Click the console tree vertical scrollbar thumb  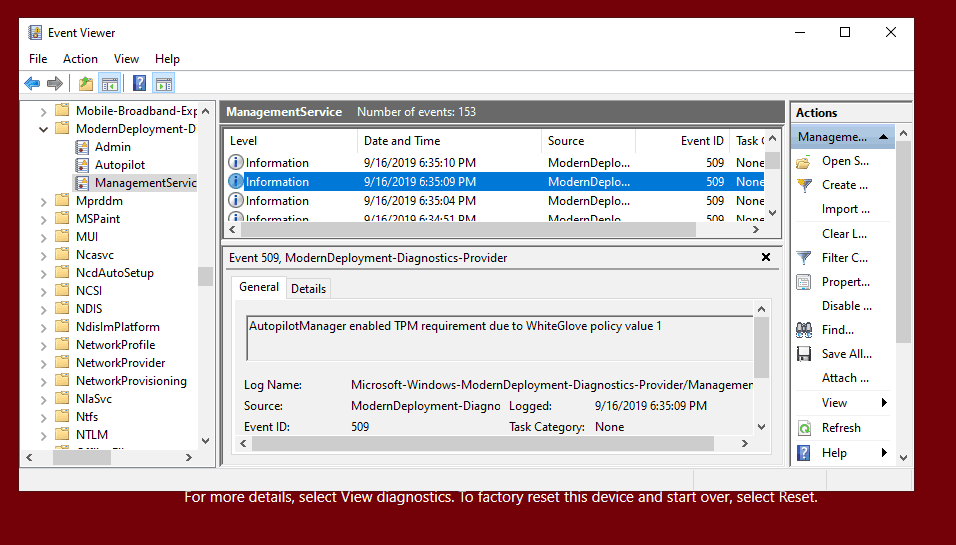(205, 276)
